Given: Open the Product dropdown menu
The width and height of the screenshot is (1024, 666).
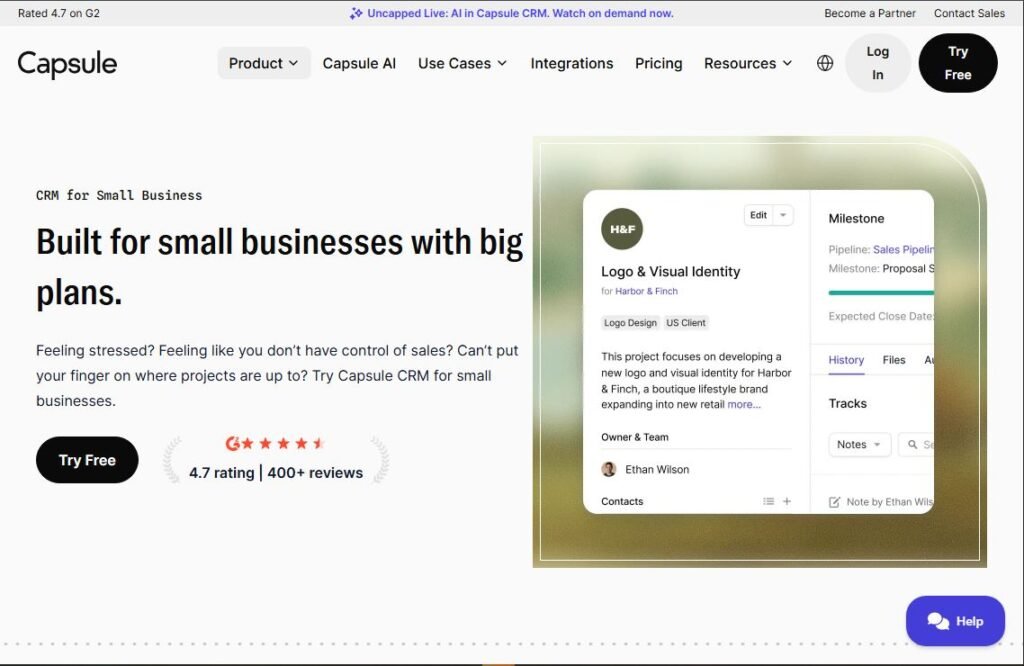Looking at the screenshot, I should click(x=263, y=63).
